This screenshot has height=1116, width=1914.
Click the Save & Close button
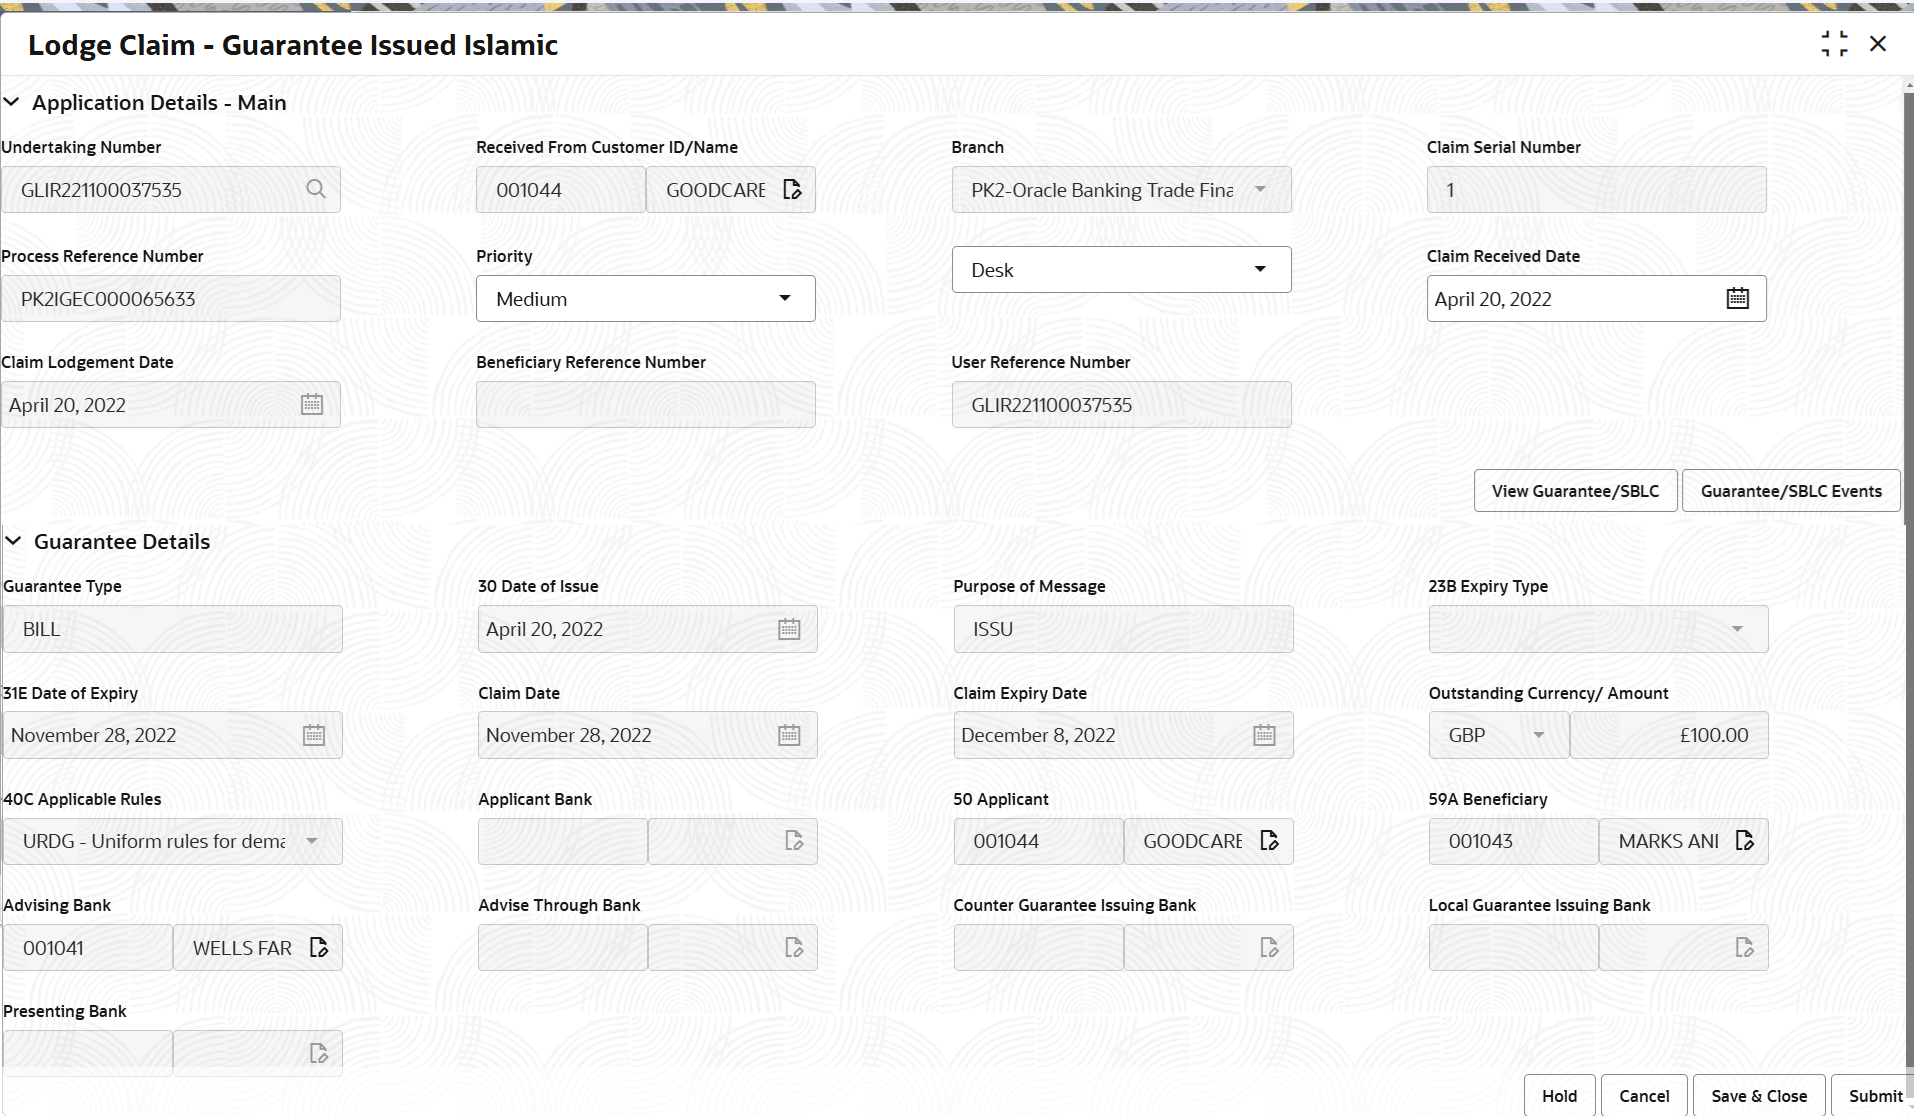(1759, 1096)
